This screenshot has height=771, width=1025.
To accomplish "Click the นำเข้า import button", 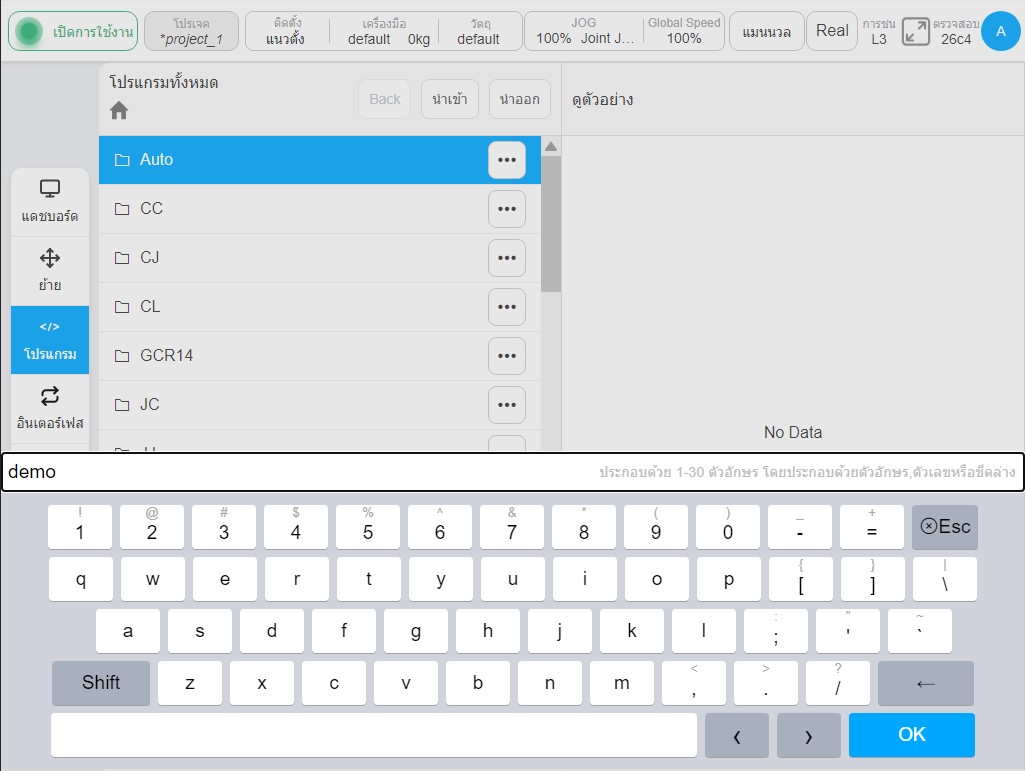I will (450, 99).
